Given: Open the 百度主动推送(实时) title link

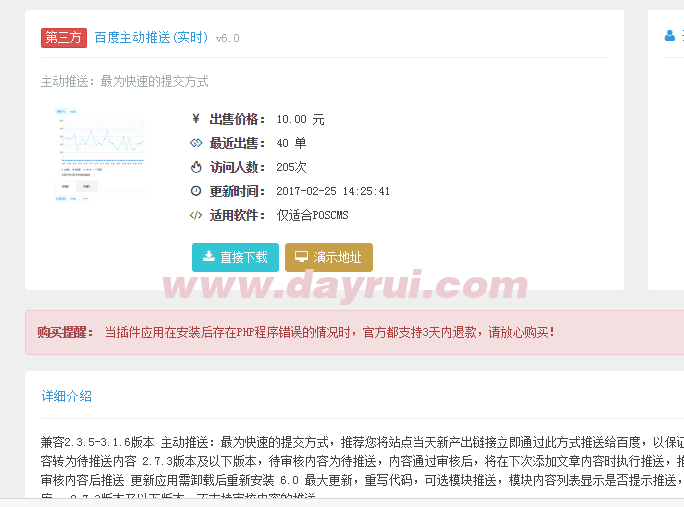Looking at the screenshot, I should [x=151, y=38].
